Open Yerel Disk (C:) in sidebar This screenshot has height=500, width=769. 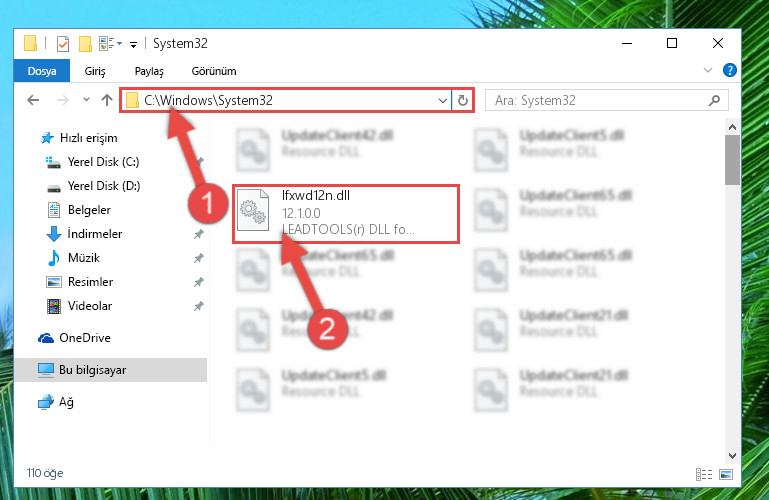tap(103, 162)
